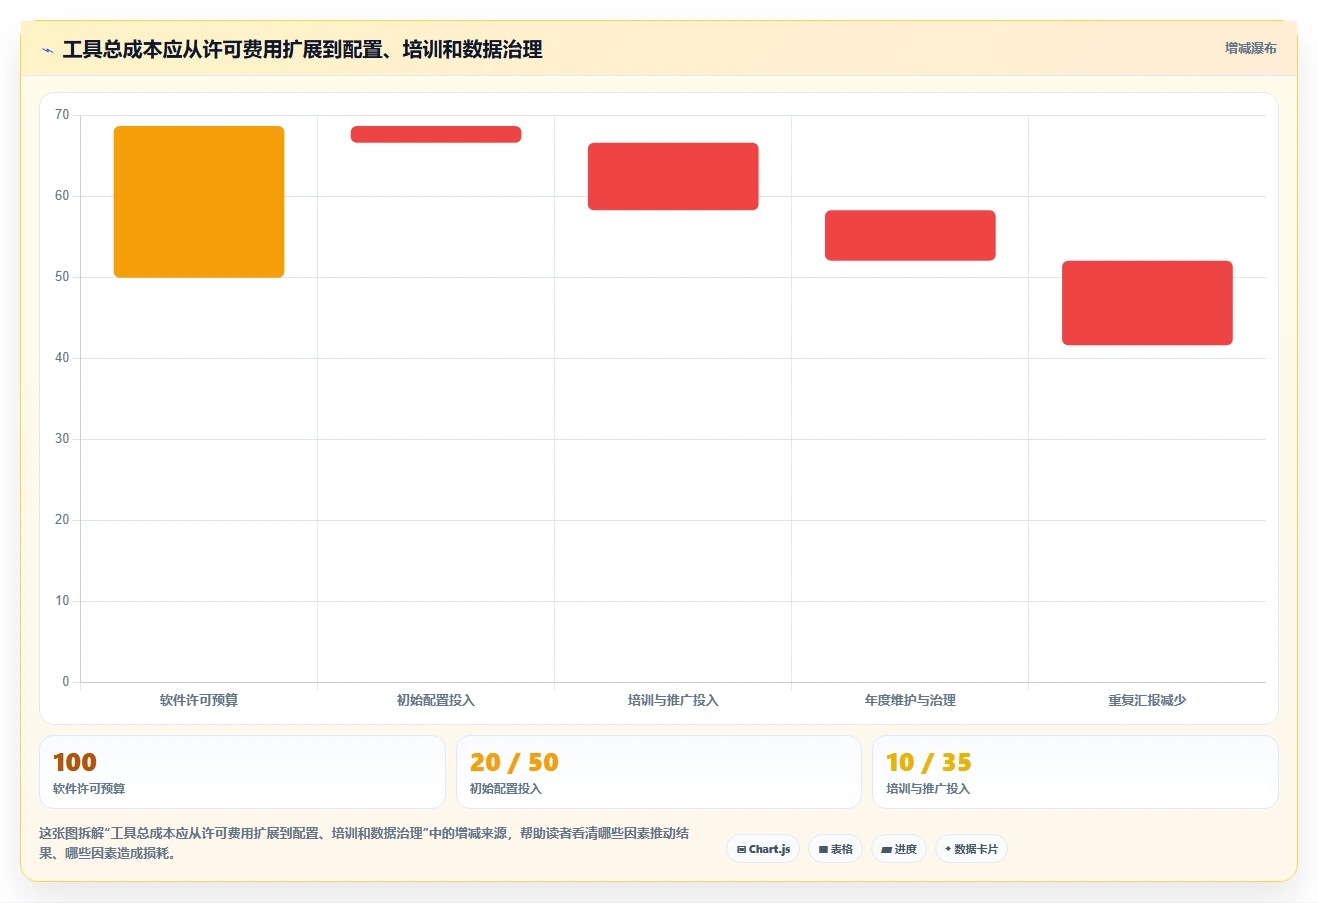The height and width of the screenshot is (903, 1318).
Task: Click the 增减瀑布 tag in the header
Action: (x=1251, y=48)
